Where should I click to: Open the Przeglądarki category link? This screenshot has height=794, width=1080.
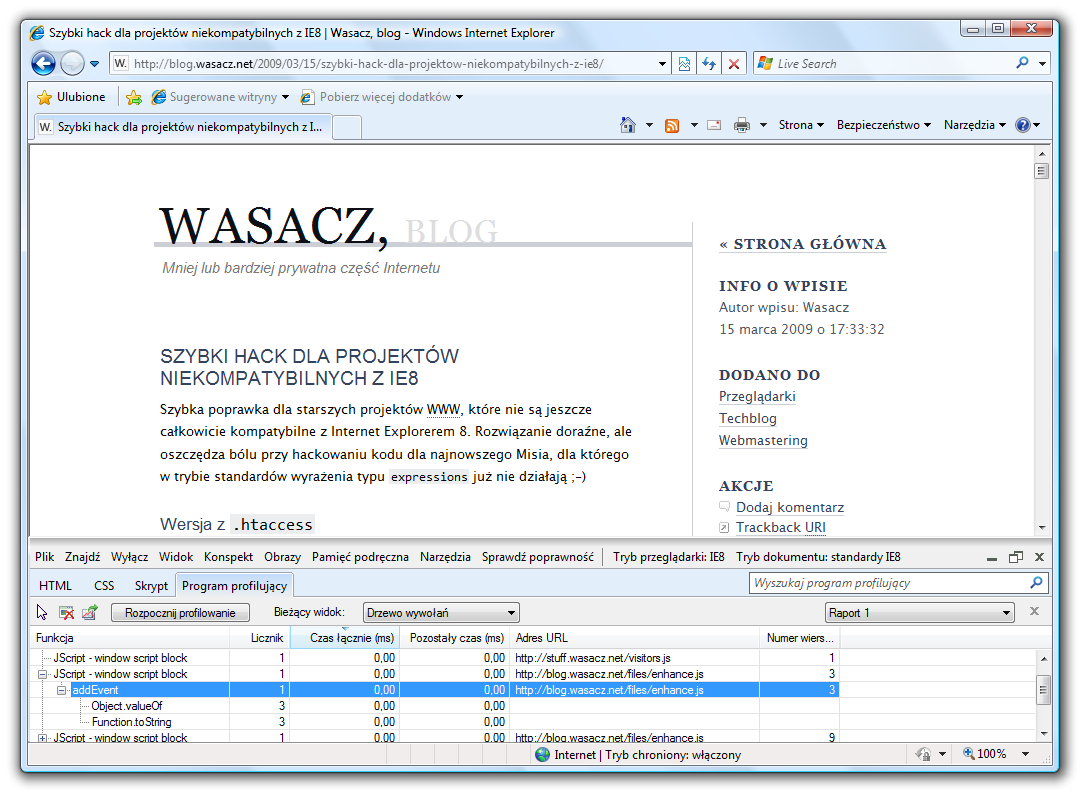coord(757,397)
